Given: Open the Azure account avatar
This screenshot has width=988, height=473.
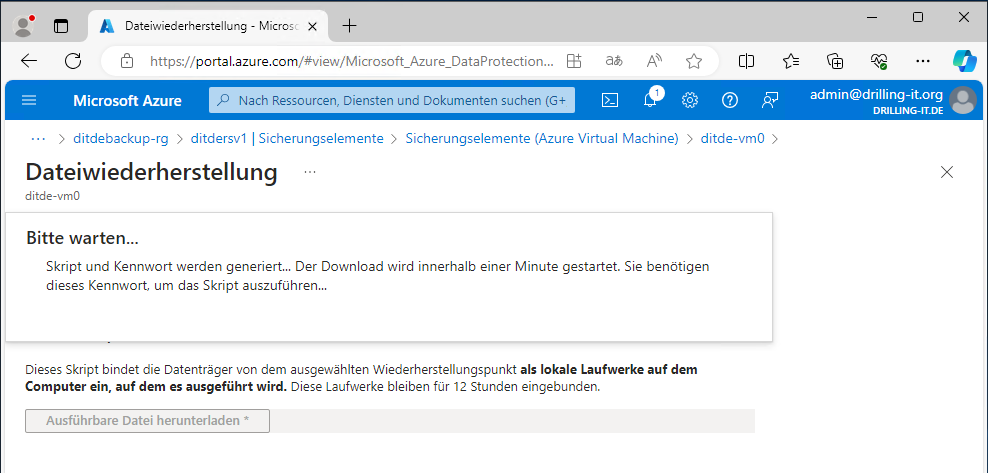Looking at the screenshot, I should (x=963, y=100).
